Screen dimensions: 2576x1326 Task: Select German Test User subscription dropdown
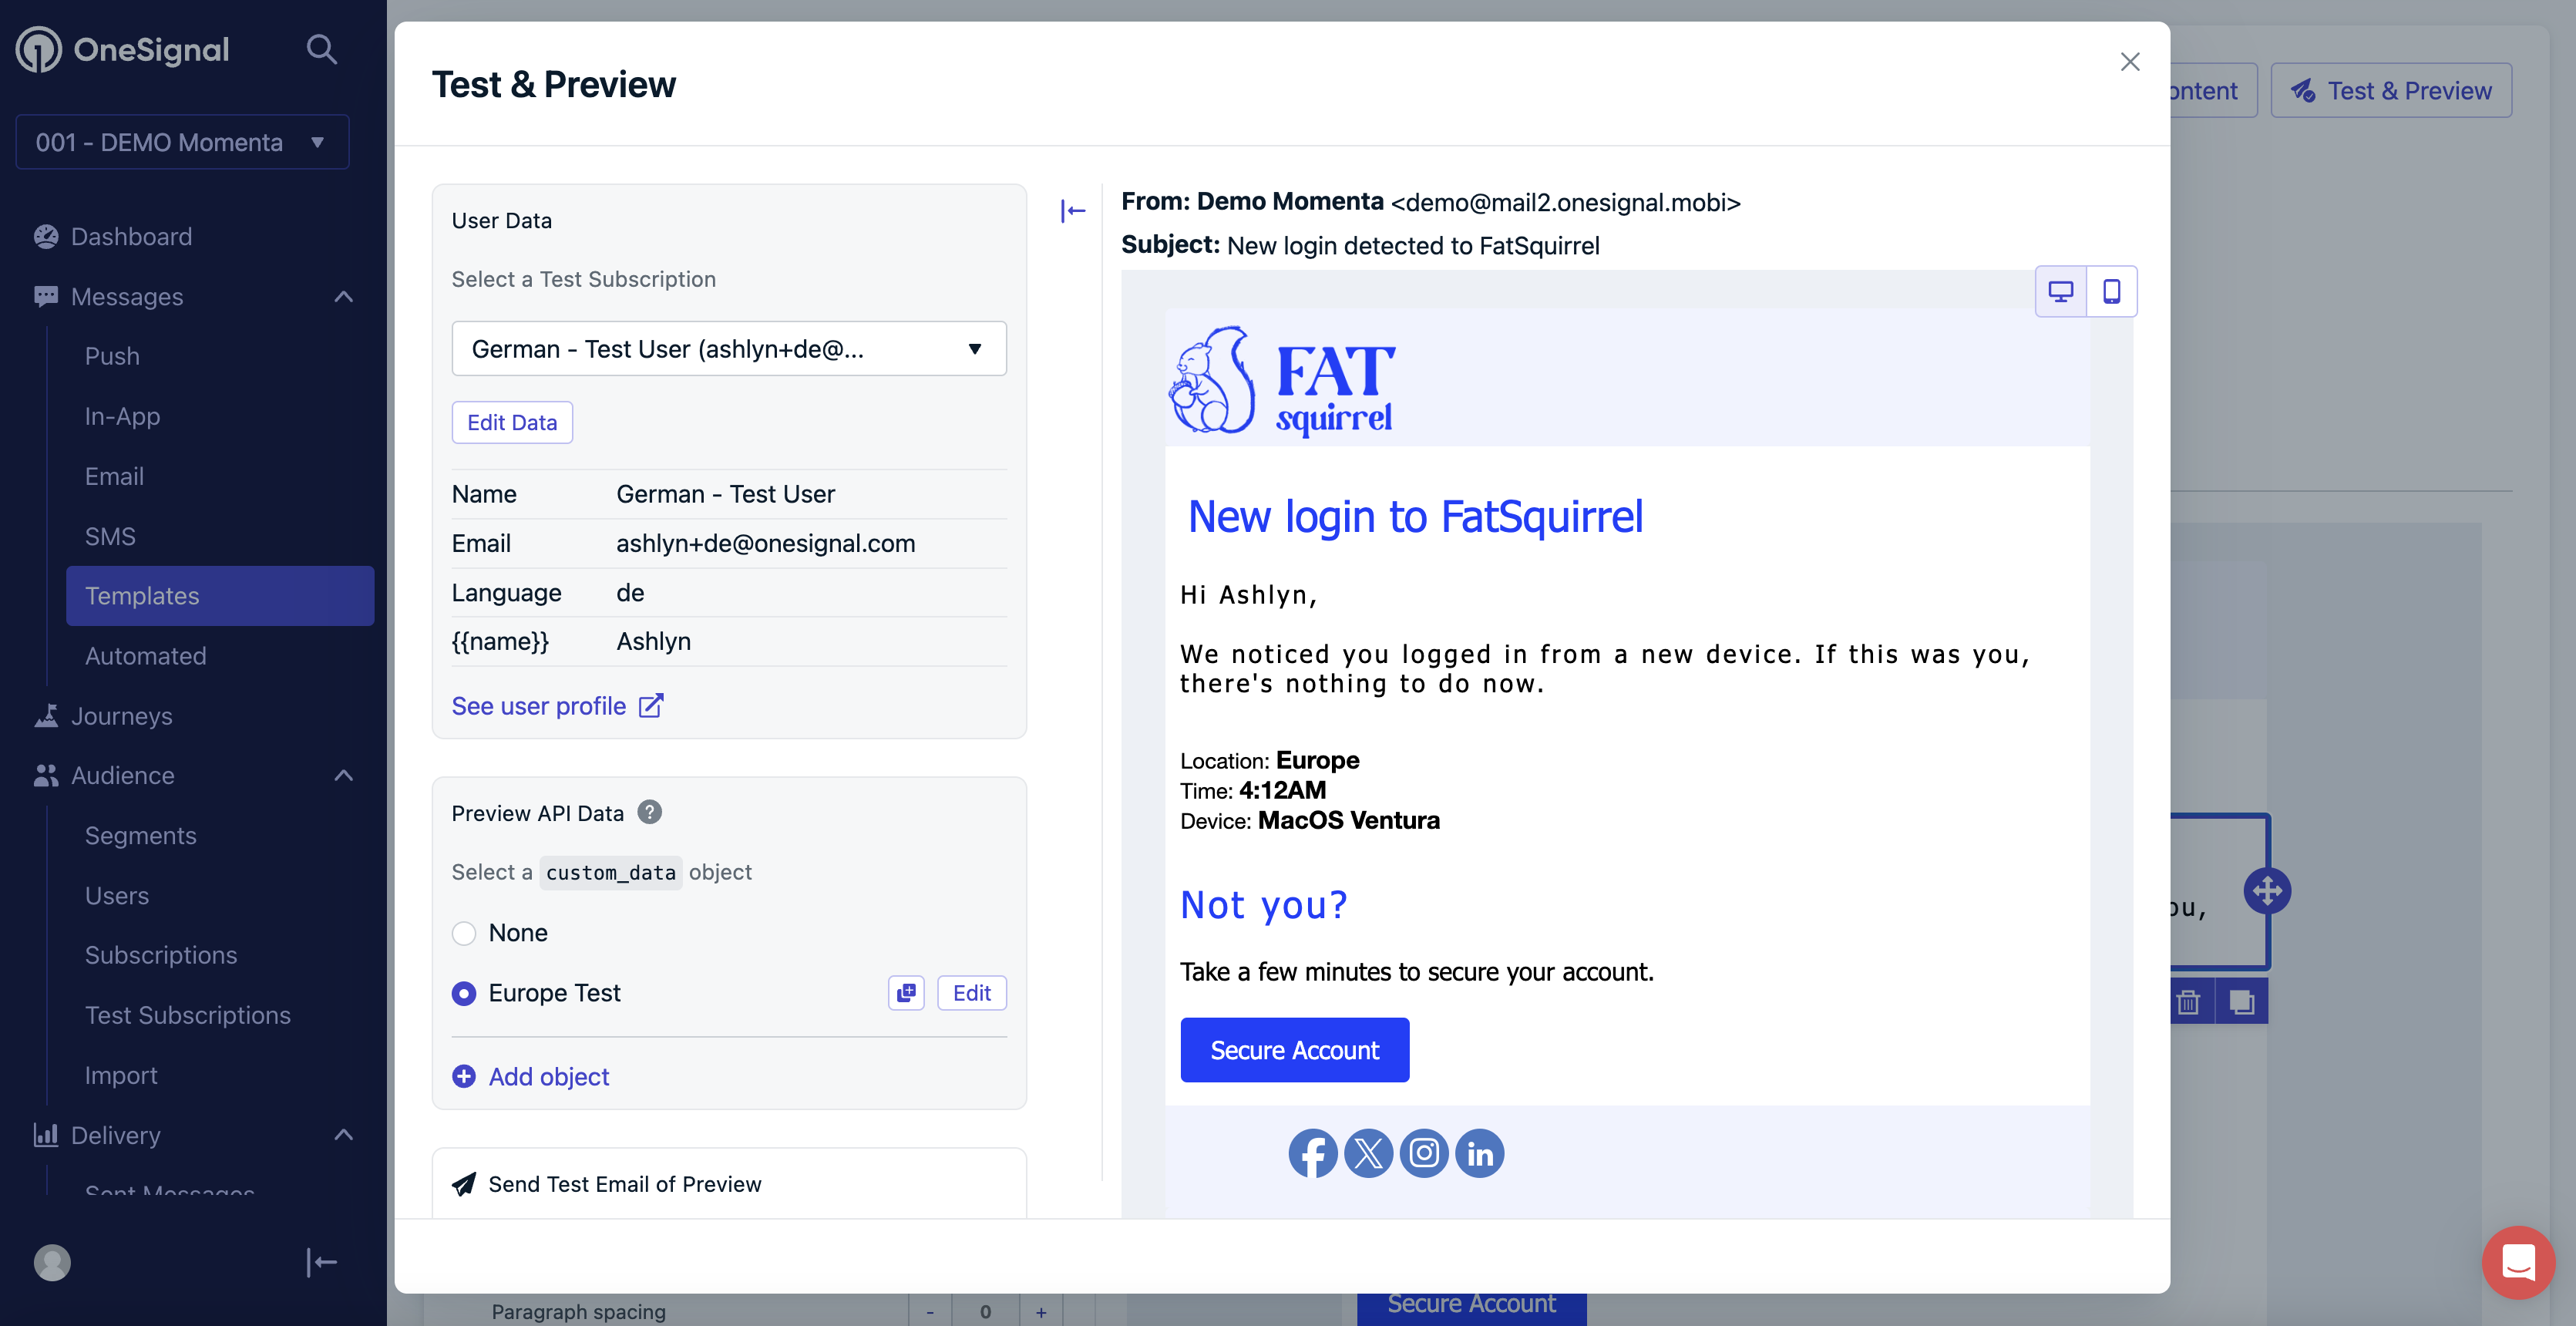pyautogui.click(x=728, y=347)
